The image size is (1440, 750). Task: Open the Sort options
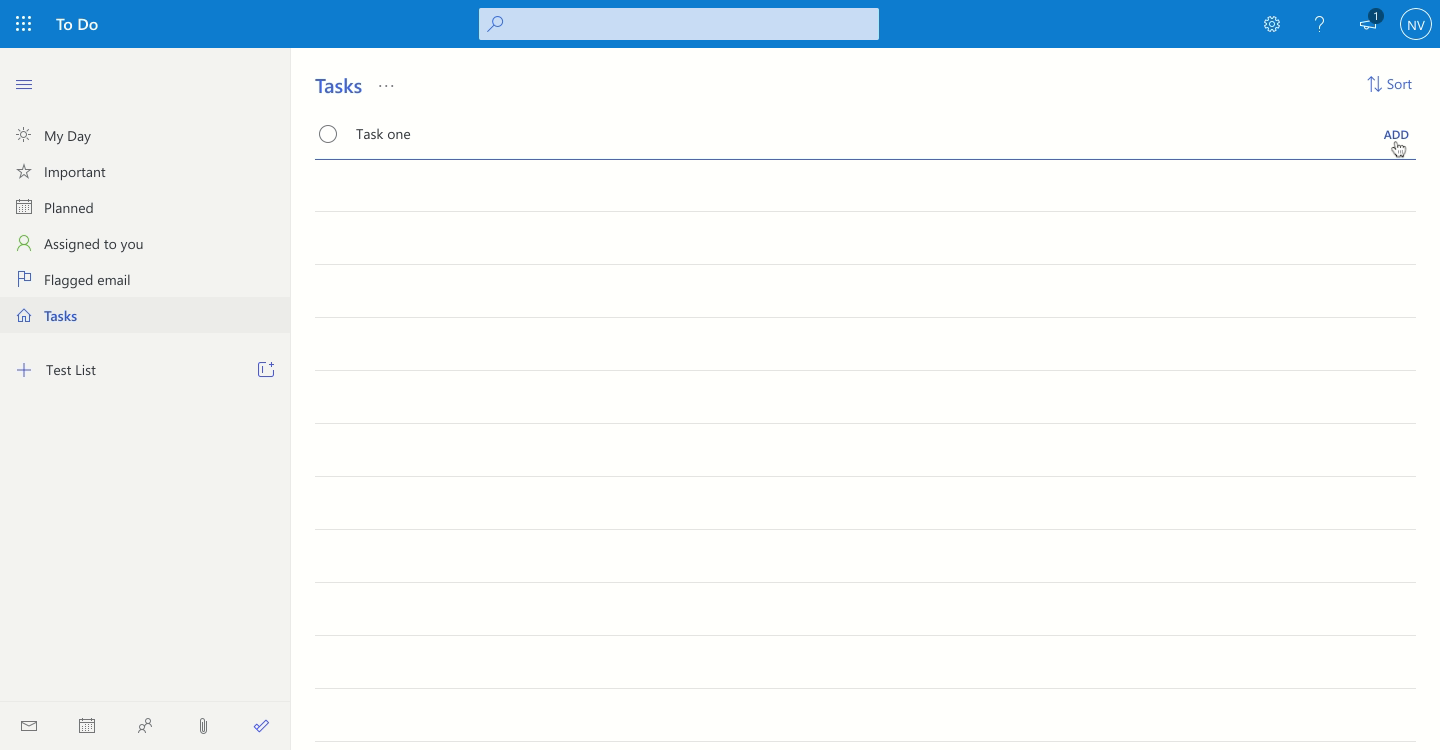point(1389,84)
